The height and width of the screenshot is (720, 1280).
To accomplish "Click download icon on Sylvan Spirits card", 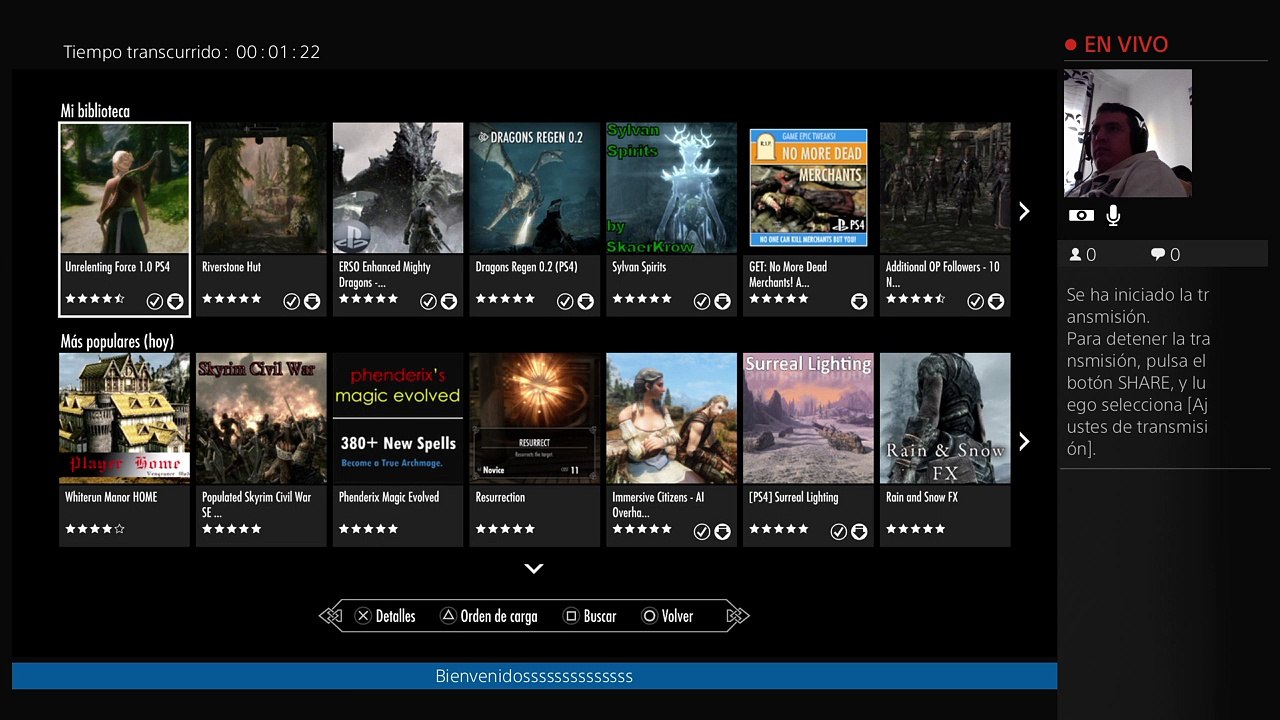I will click(723, 301).
